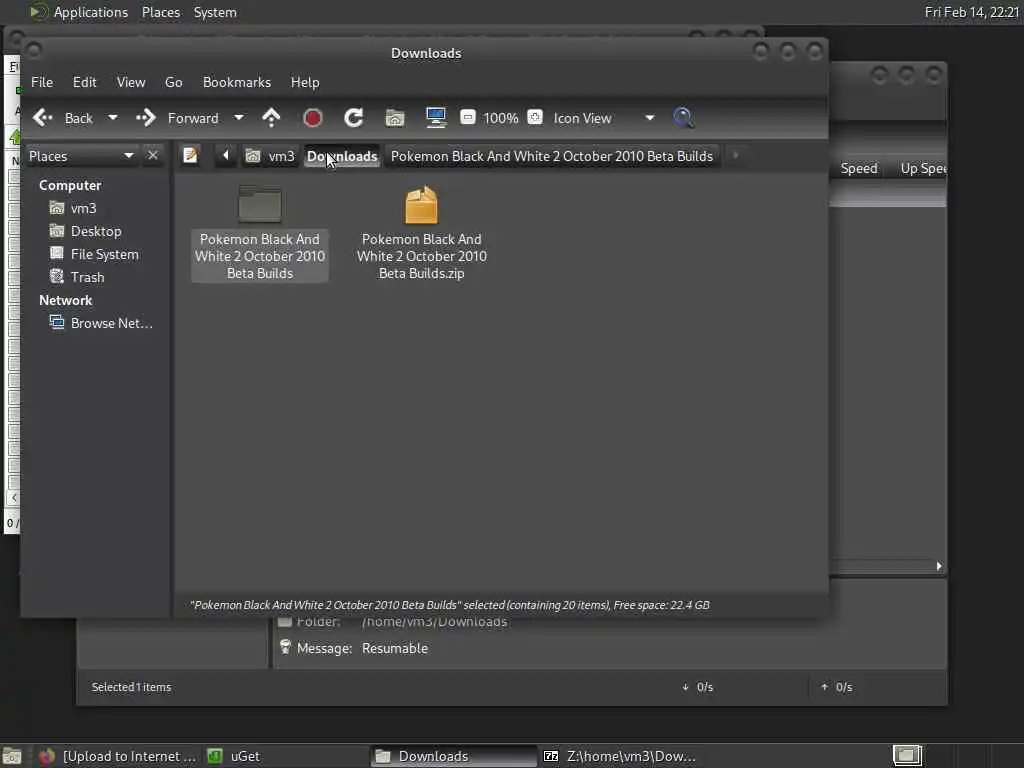Viewport: 1024px width, 768px height.
Task: Open Computer location toolbar icon
Action: click(x=436, y=118)
